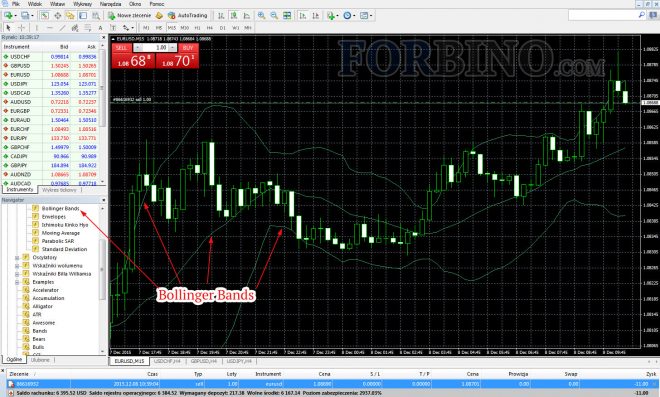Expand the Wskaźniki wolumenu tree node
This screenshot has width=660, height=397.
click(17, 266)
